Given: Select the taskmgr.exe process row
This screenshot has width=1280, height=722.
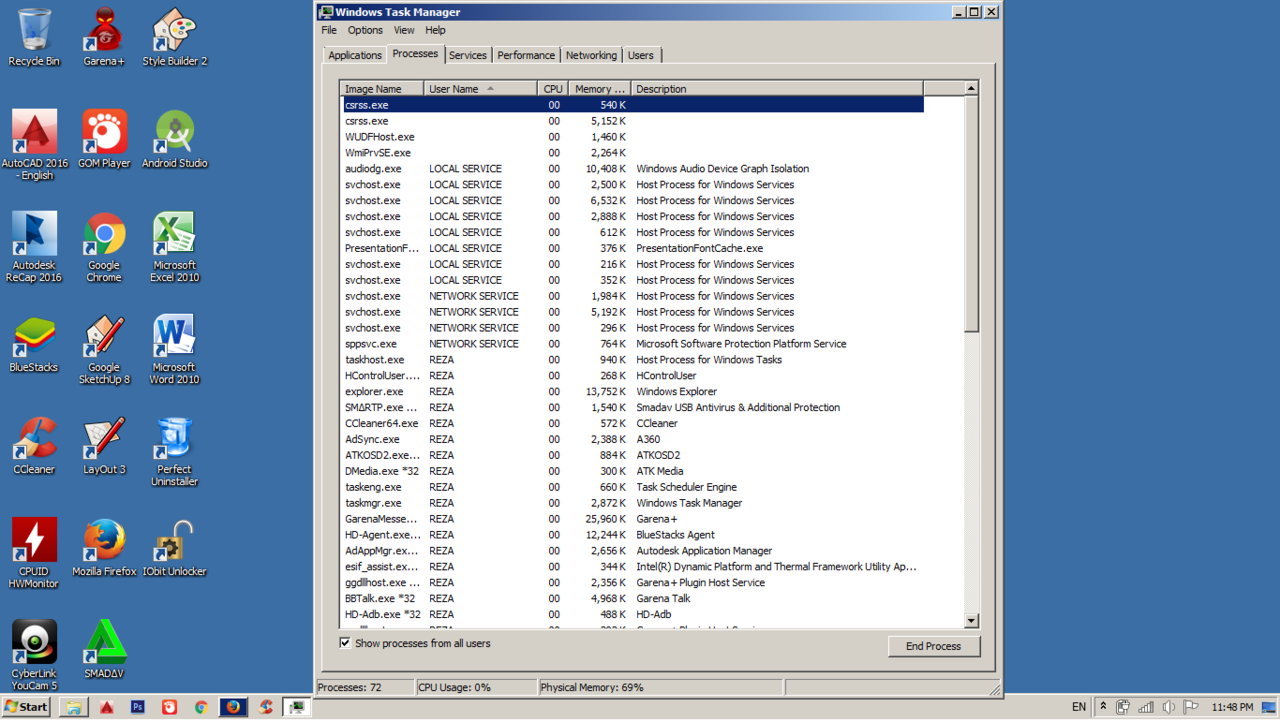Looking at the screenshot, I should tap(632, 503).
